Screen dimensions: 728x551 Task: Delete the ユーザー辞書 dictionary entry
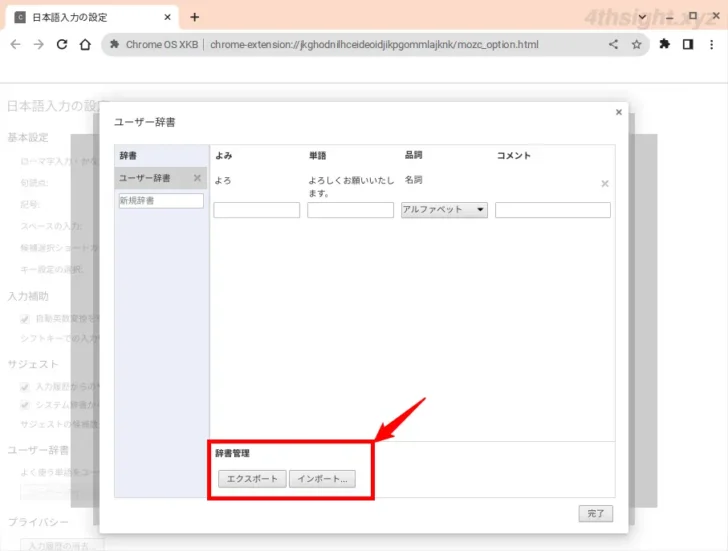197,178
